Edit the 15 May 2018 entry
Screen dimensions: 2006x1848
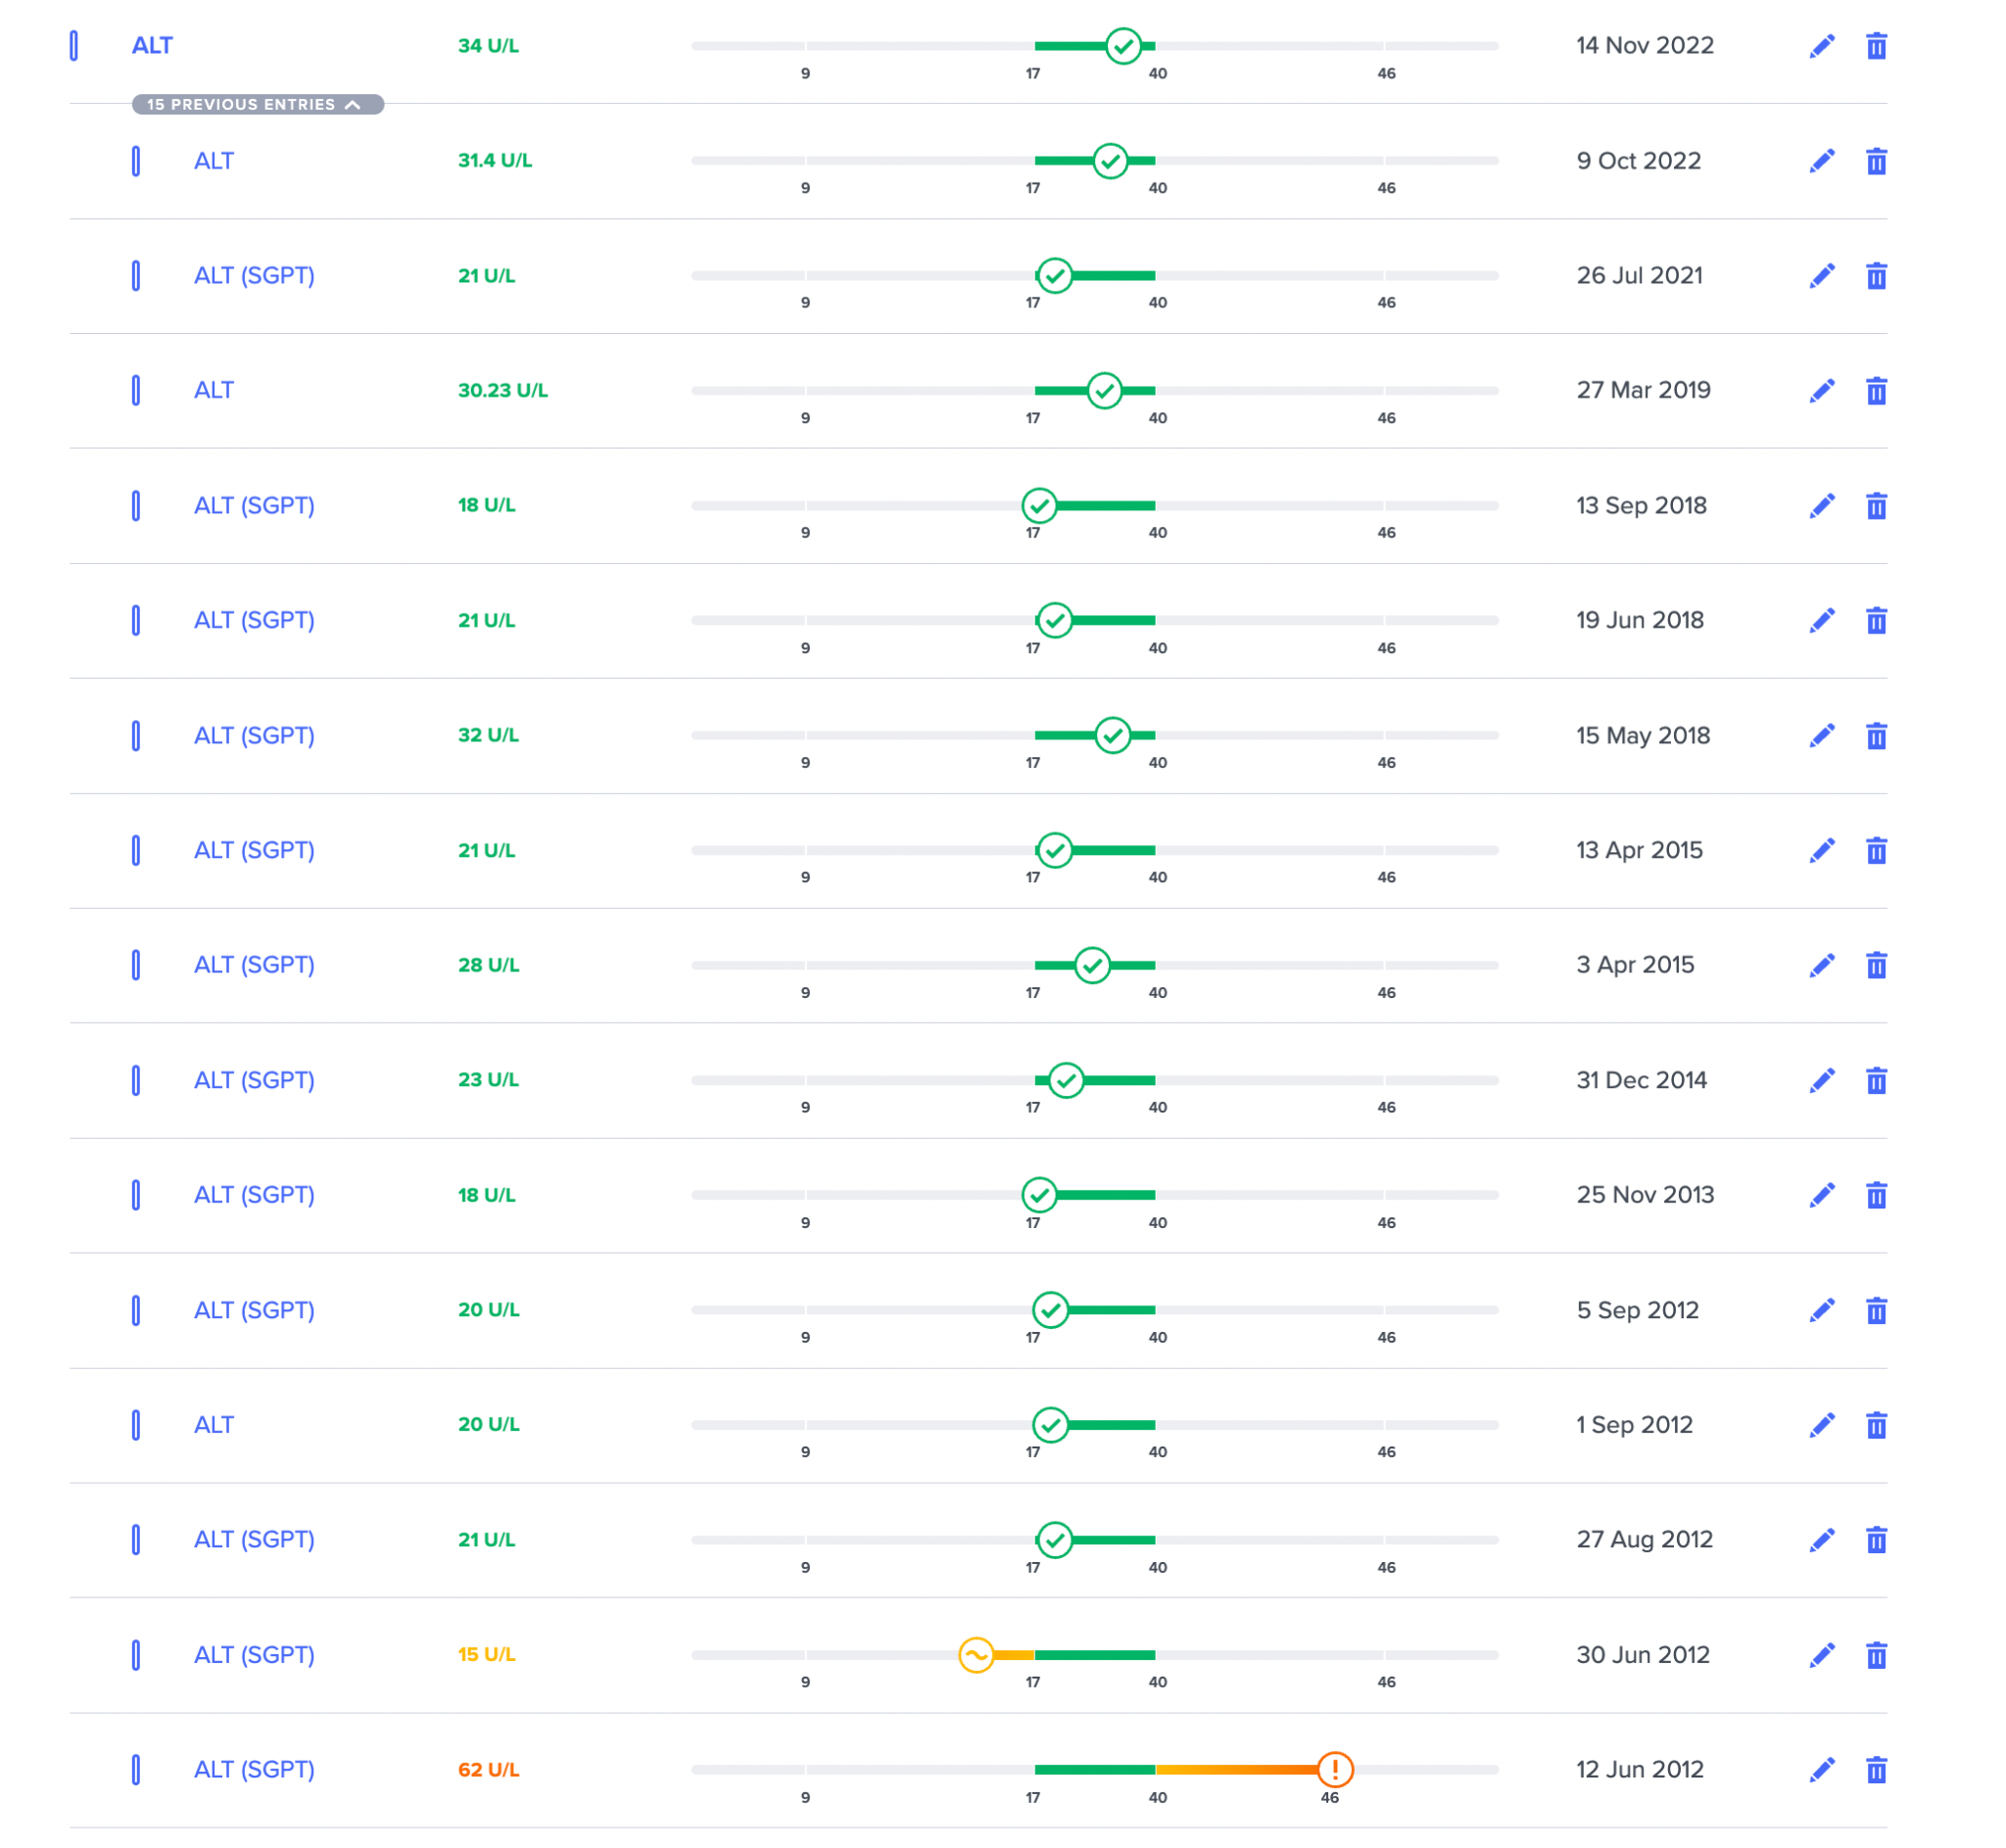(1822, 736)
